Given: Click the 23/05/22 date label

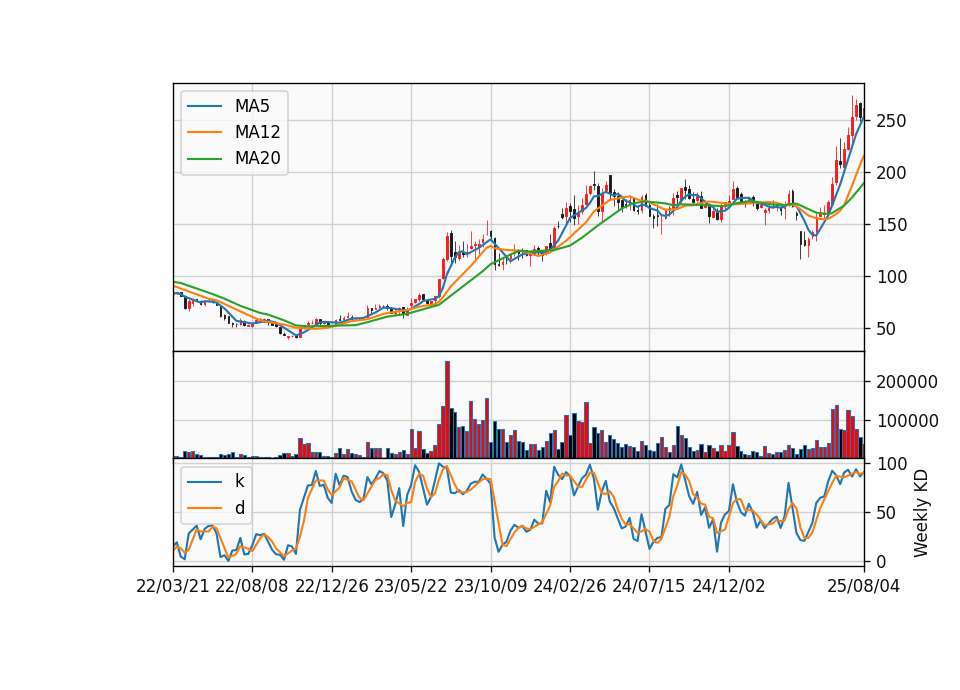Looking at the screenshot, I should click(x=411, y=586).
